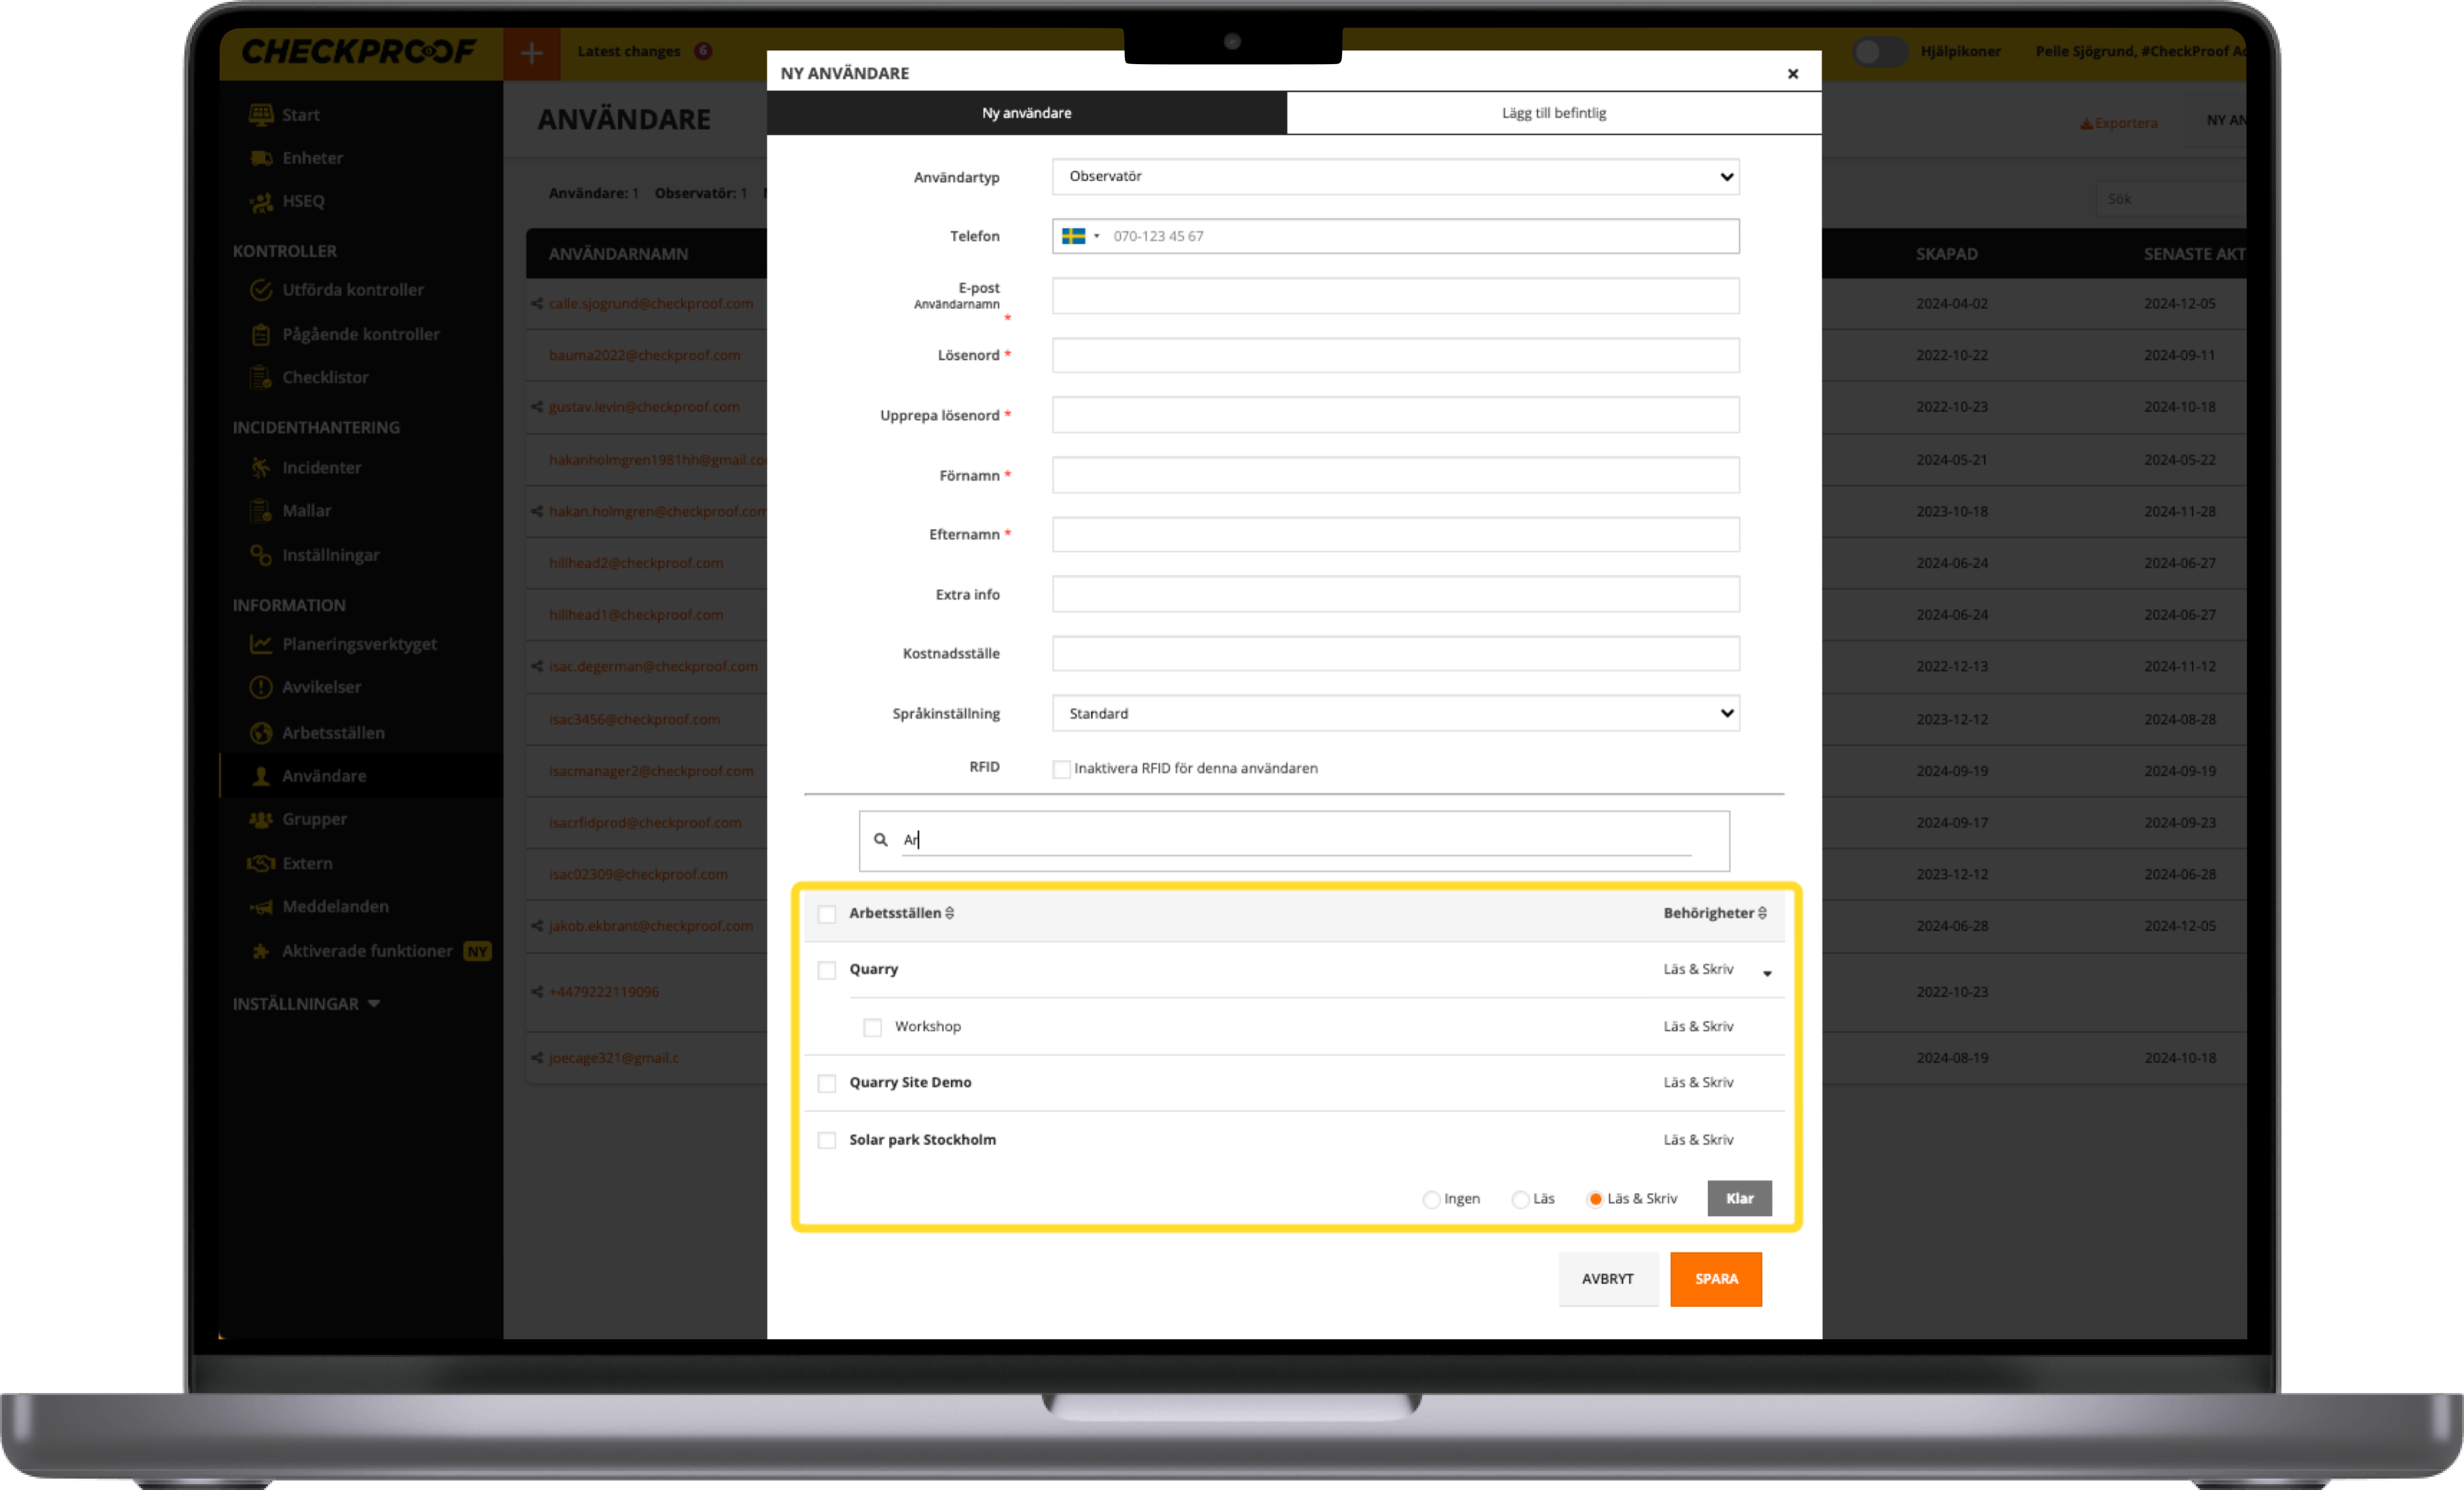Image resolution: width=2464 pixels, height=1490 pixels.
Task: Select the Läs radio button
Action: [1520, 1199]
